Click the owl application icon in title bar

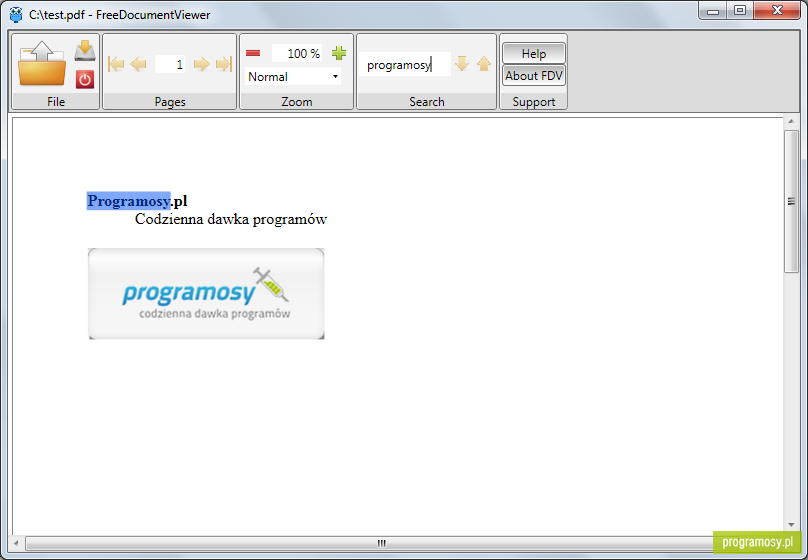(16, 14)
